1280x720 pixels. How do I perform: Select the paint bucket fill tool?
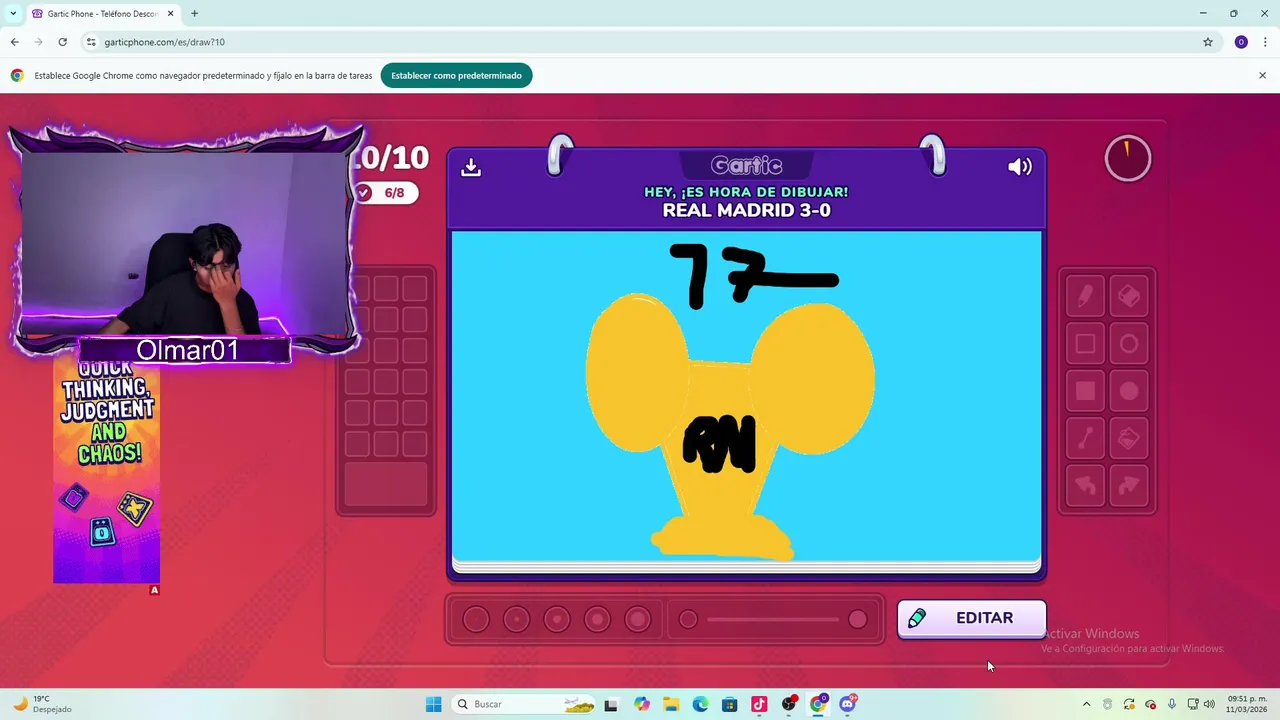pos(1129,438)
